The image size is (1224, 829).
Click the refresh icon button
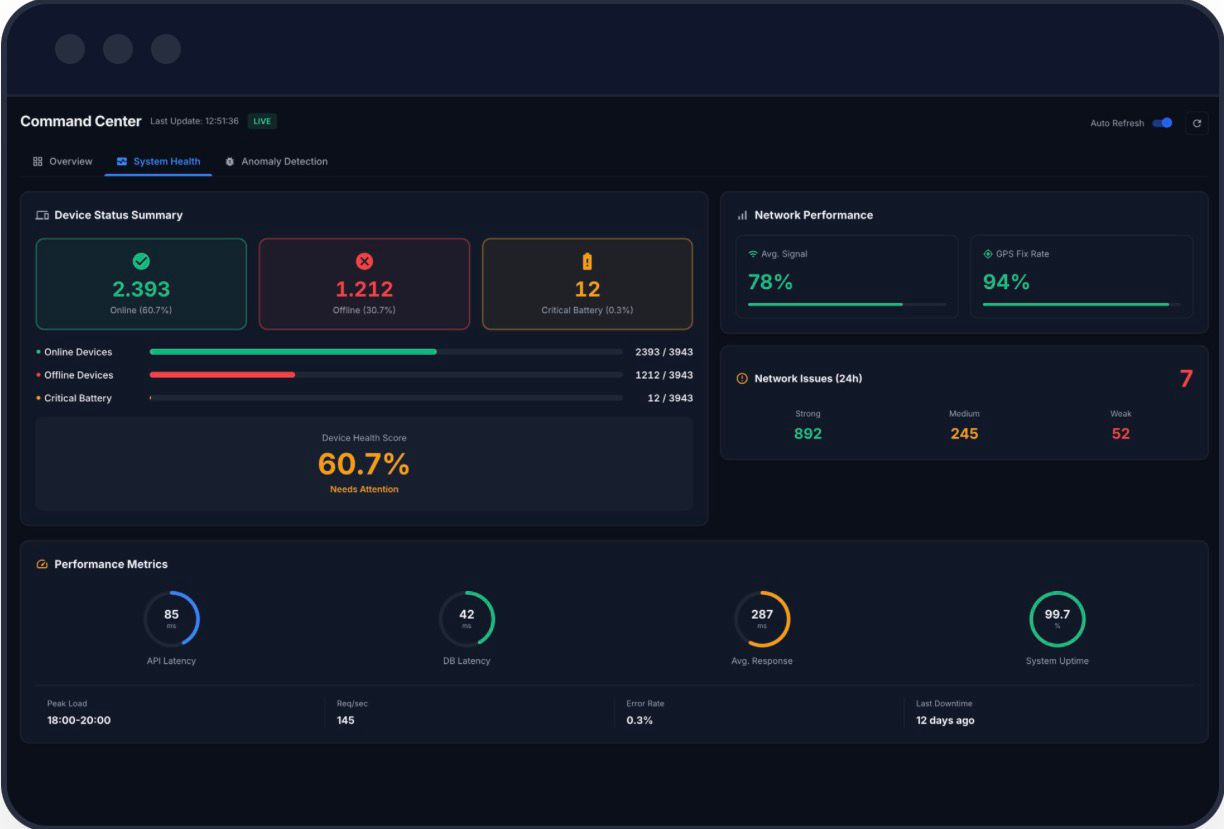(x=1196, y=123)
